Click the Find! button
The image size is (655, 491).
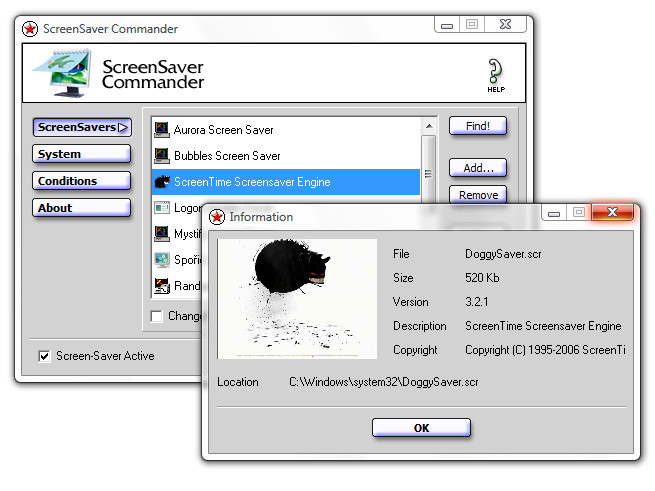478,126
